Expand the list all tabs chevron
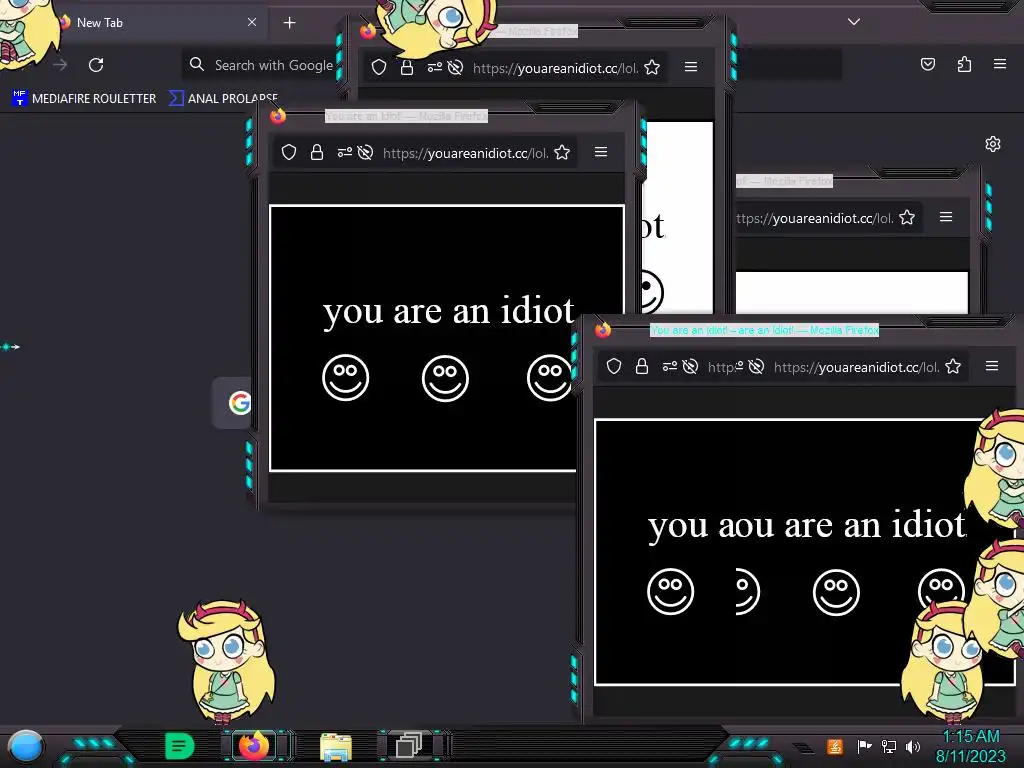This screenshot has width=1024, height=768. point(854,22)
